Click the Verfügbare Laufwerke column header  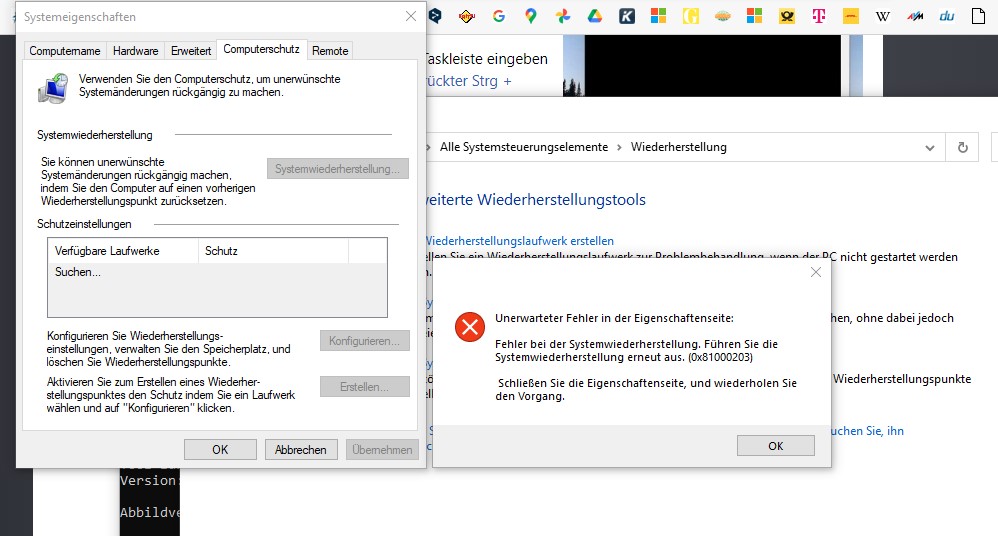pyautogui.click(x=123, y=251)
